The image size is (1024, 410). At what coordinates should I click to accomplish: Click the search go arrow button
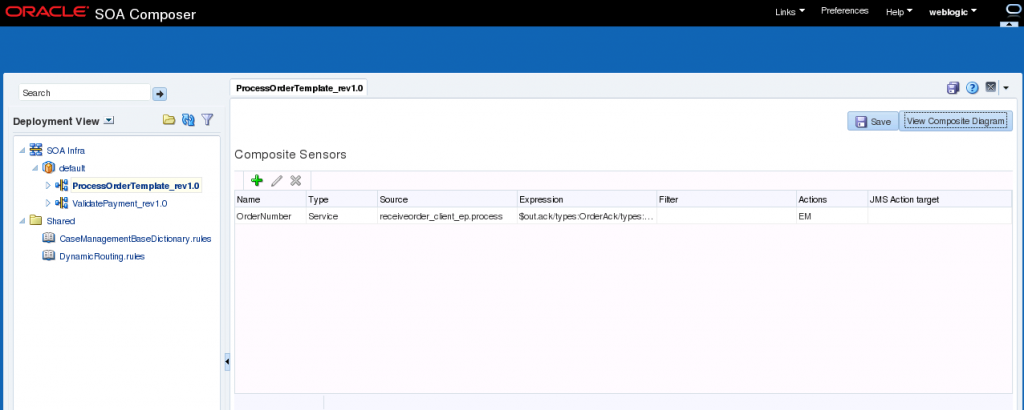[x=159, y=94]
